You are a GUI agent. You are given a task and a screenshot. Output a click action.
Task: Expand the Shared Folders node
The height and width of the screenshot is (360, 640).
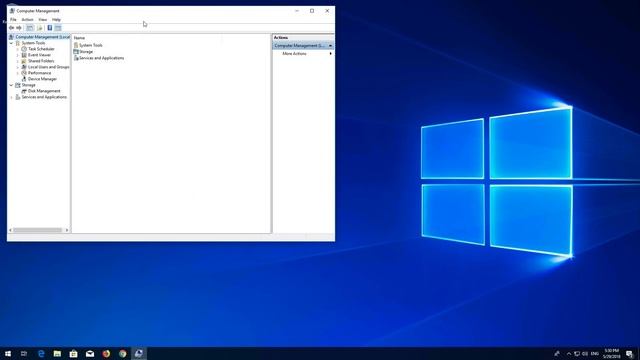[x=18, y=61]
